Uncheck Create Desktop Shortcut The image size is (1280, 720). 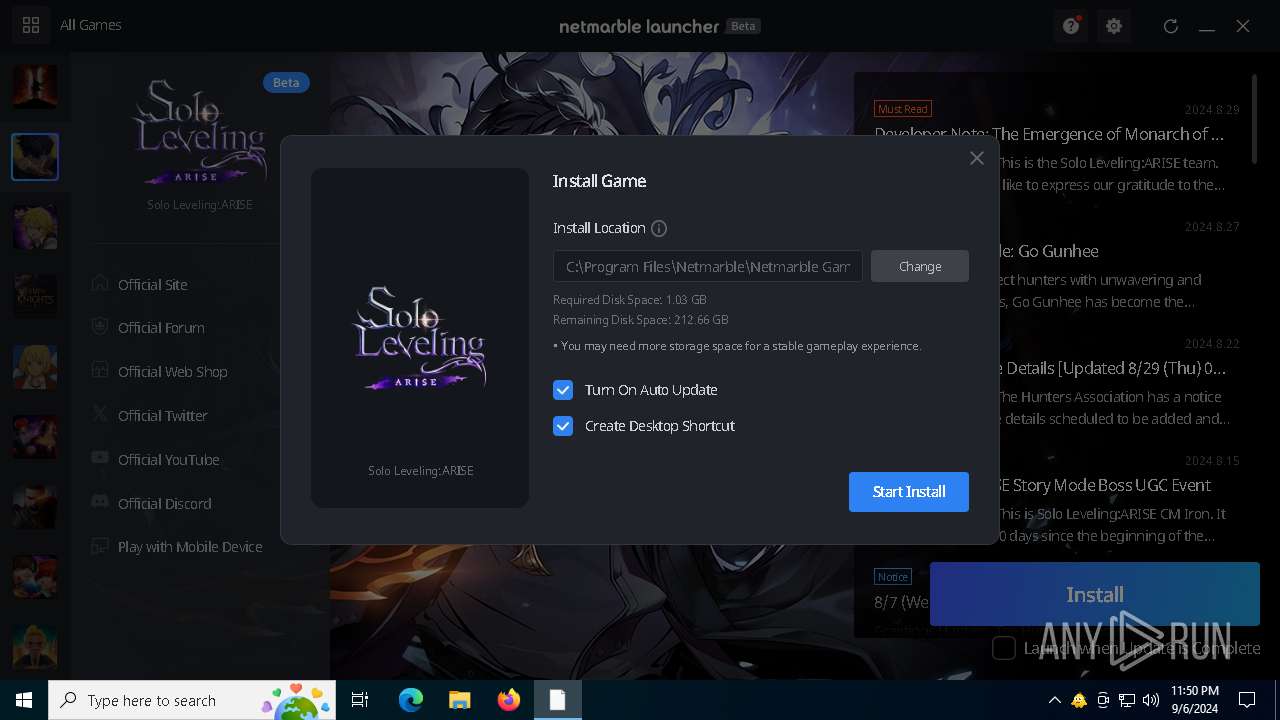point(563,426)
